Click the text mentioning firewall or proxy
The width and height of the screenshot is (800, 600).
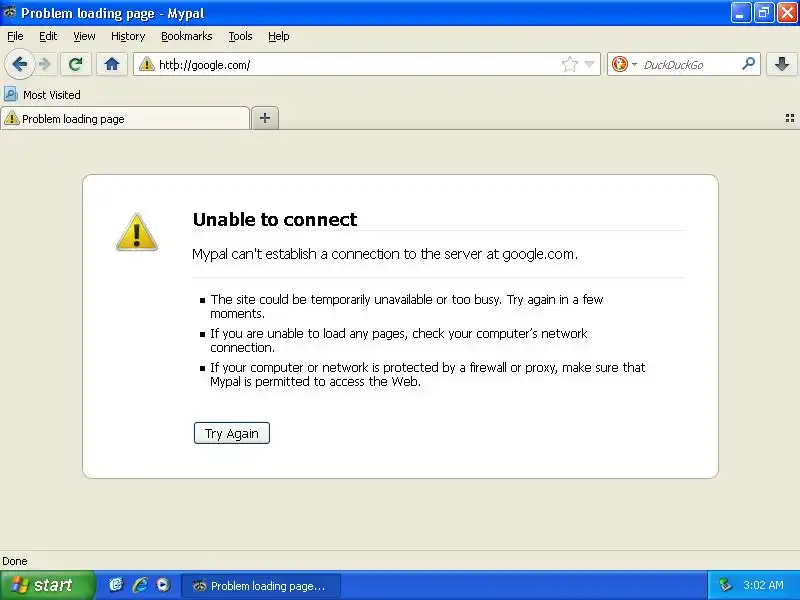click(x=428, y=374)
